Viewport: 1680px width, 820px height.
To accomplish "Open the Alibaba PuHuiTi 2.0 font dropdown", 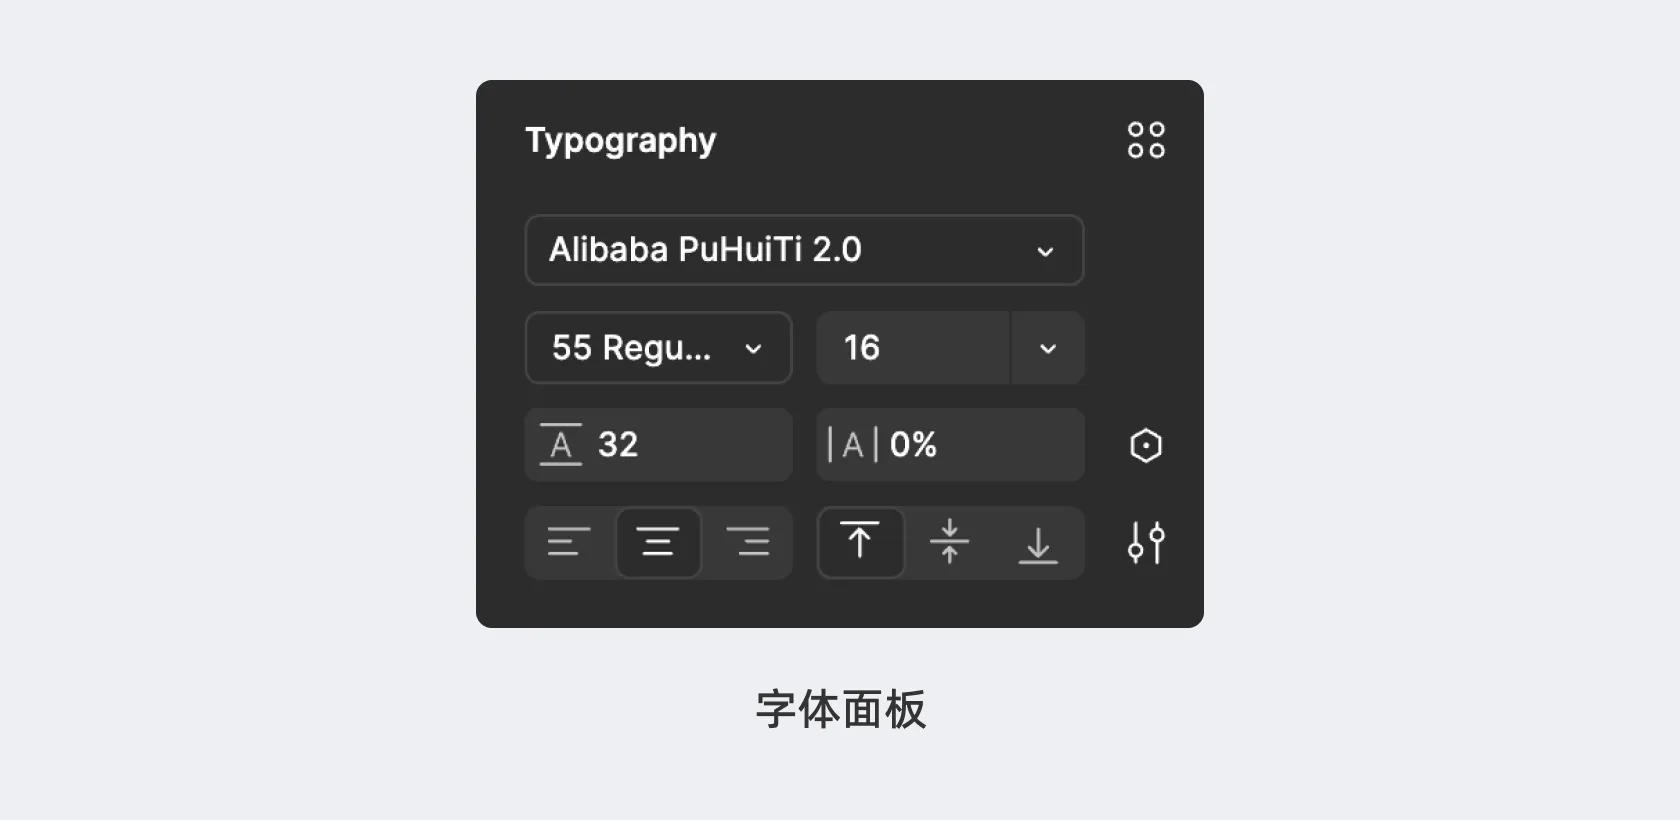I will (803, 250).
